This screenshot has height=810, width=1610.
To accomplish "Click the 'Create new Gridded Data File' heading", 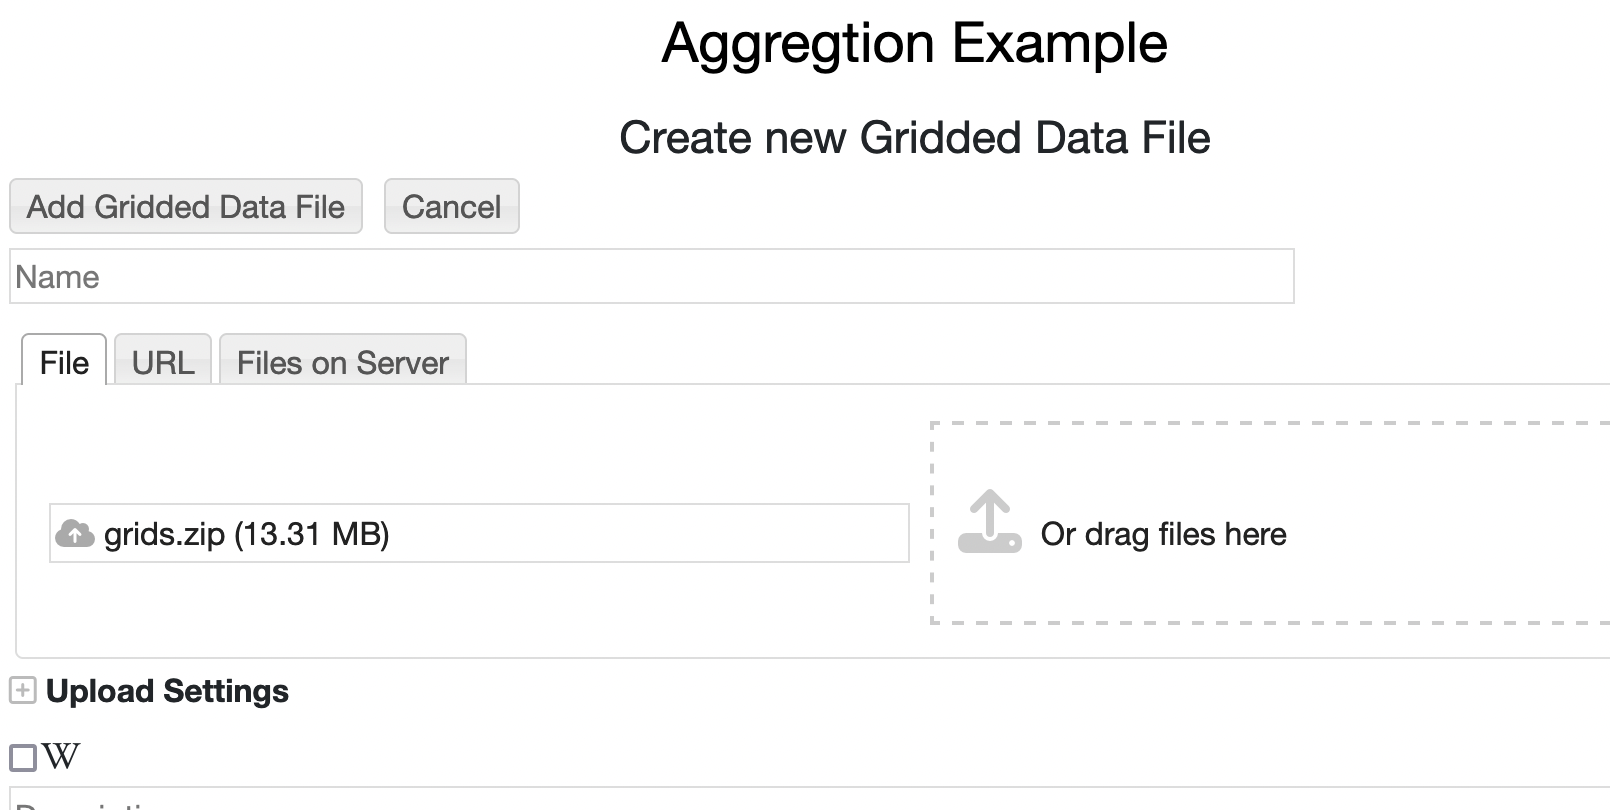I will coord(915,137).
